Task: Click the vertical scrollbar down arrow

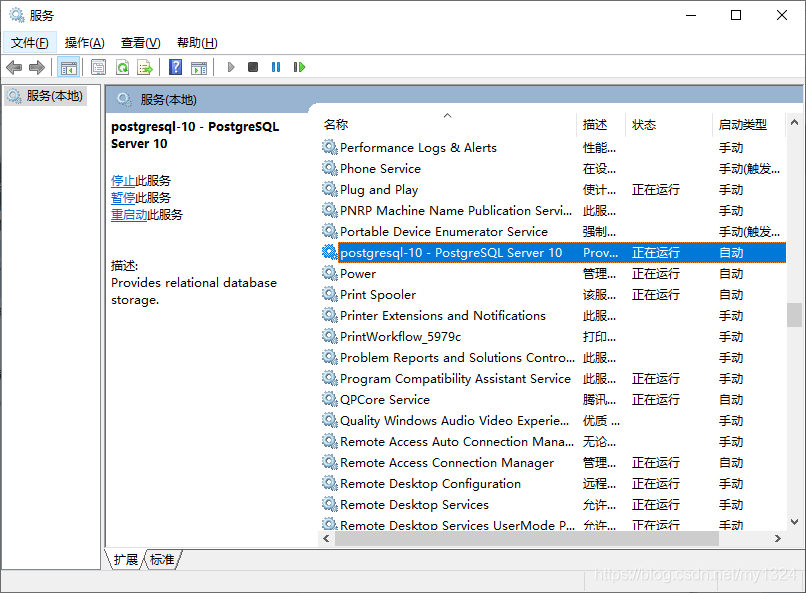Action: (794, 522)
